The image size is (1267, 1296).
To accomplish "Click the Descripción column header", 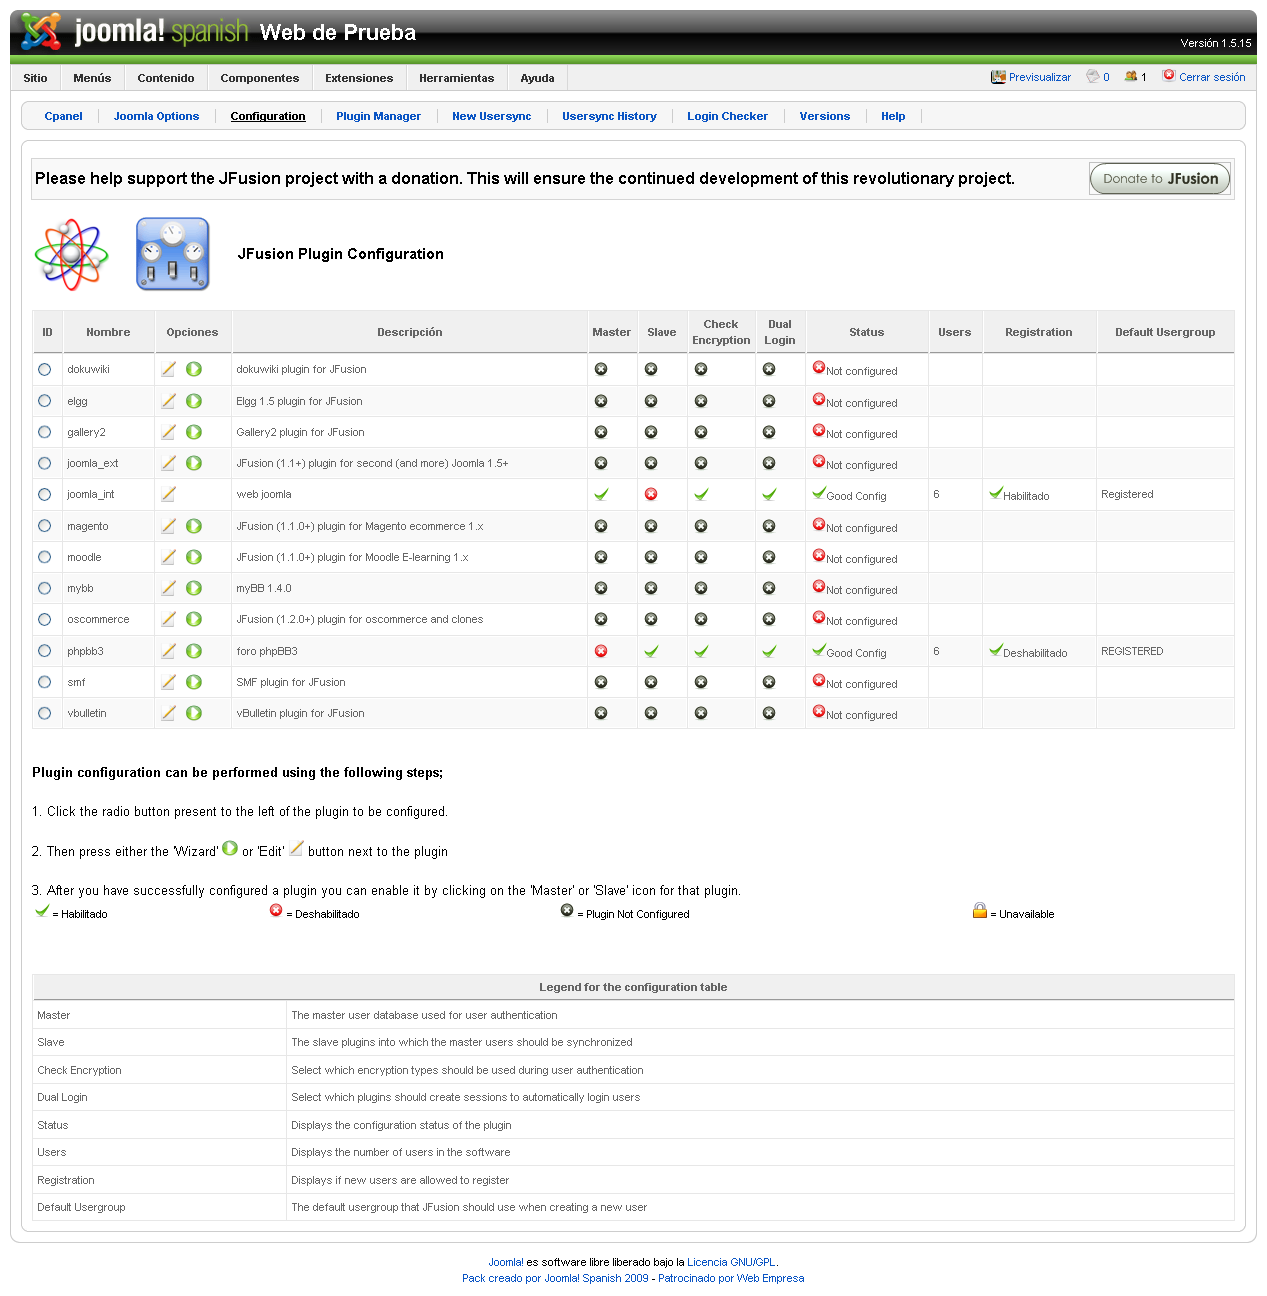I will tap(409, 332).
